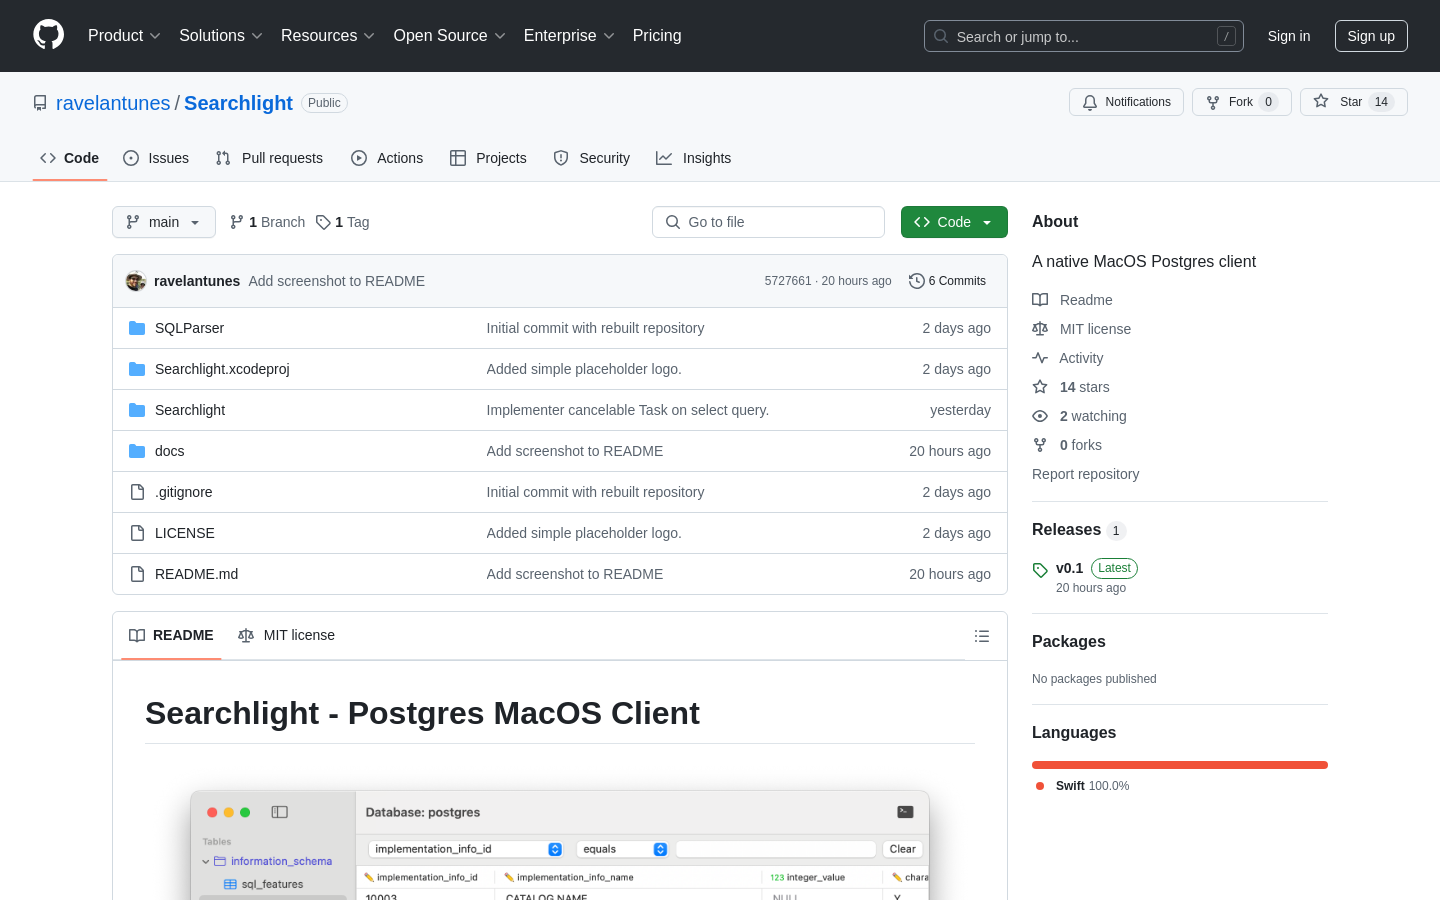Screen dimensions: 1440x900
Task: Click the Go to file search field
Action: 768,222
